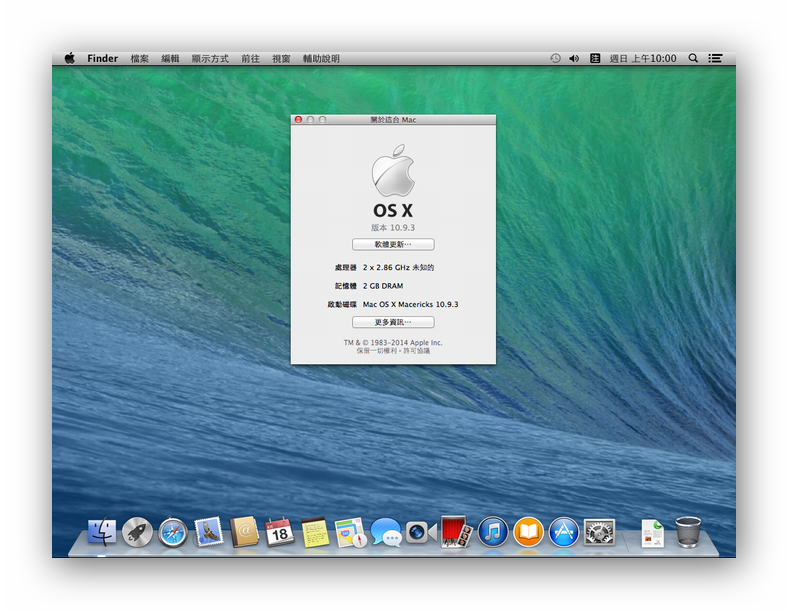Click the 軟體更新… button

[393, 245]
